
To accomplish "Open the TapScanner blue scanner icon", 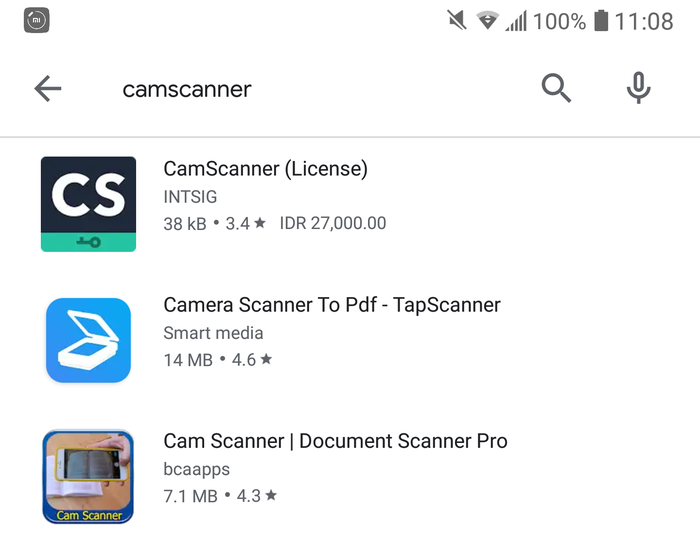I will click(88, 340).
